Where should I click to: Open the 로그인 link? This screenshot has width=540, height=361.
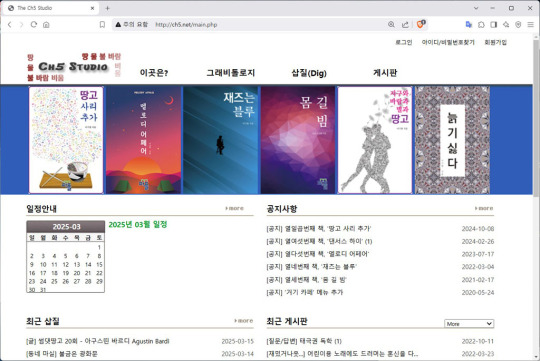coord(404,42)
